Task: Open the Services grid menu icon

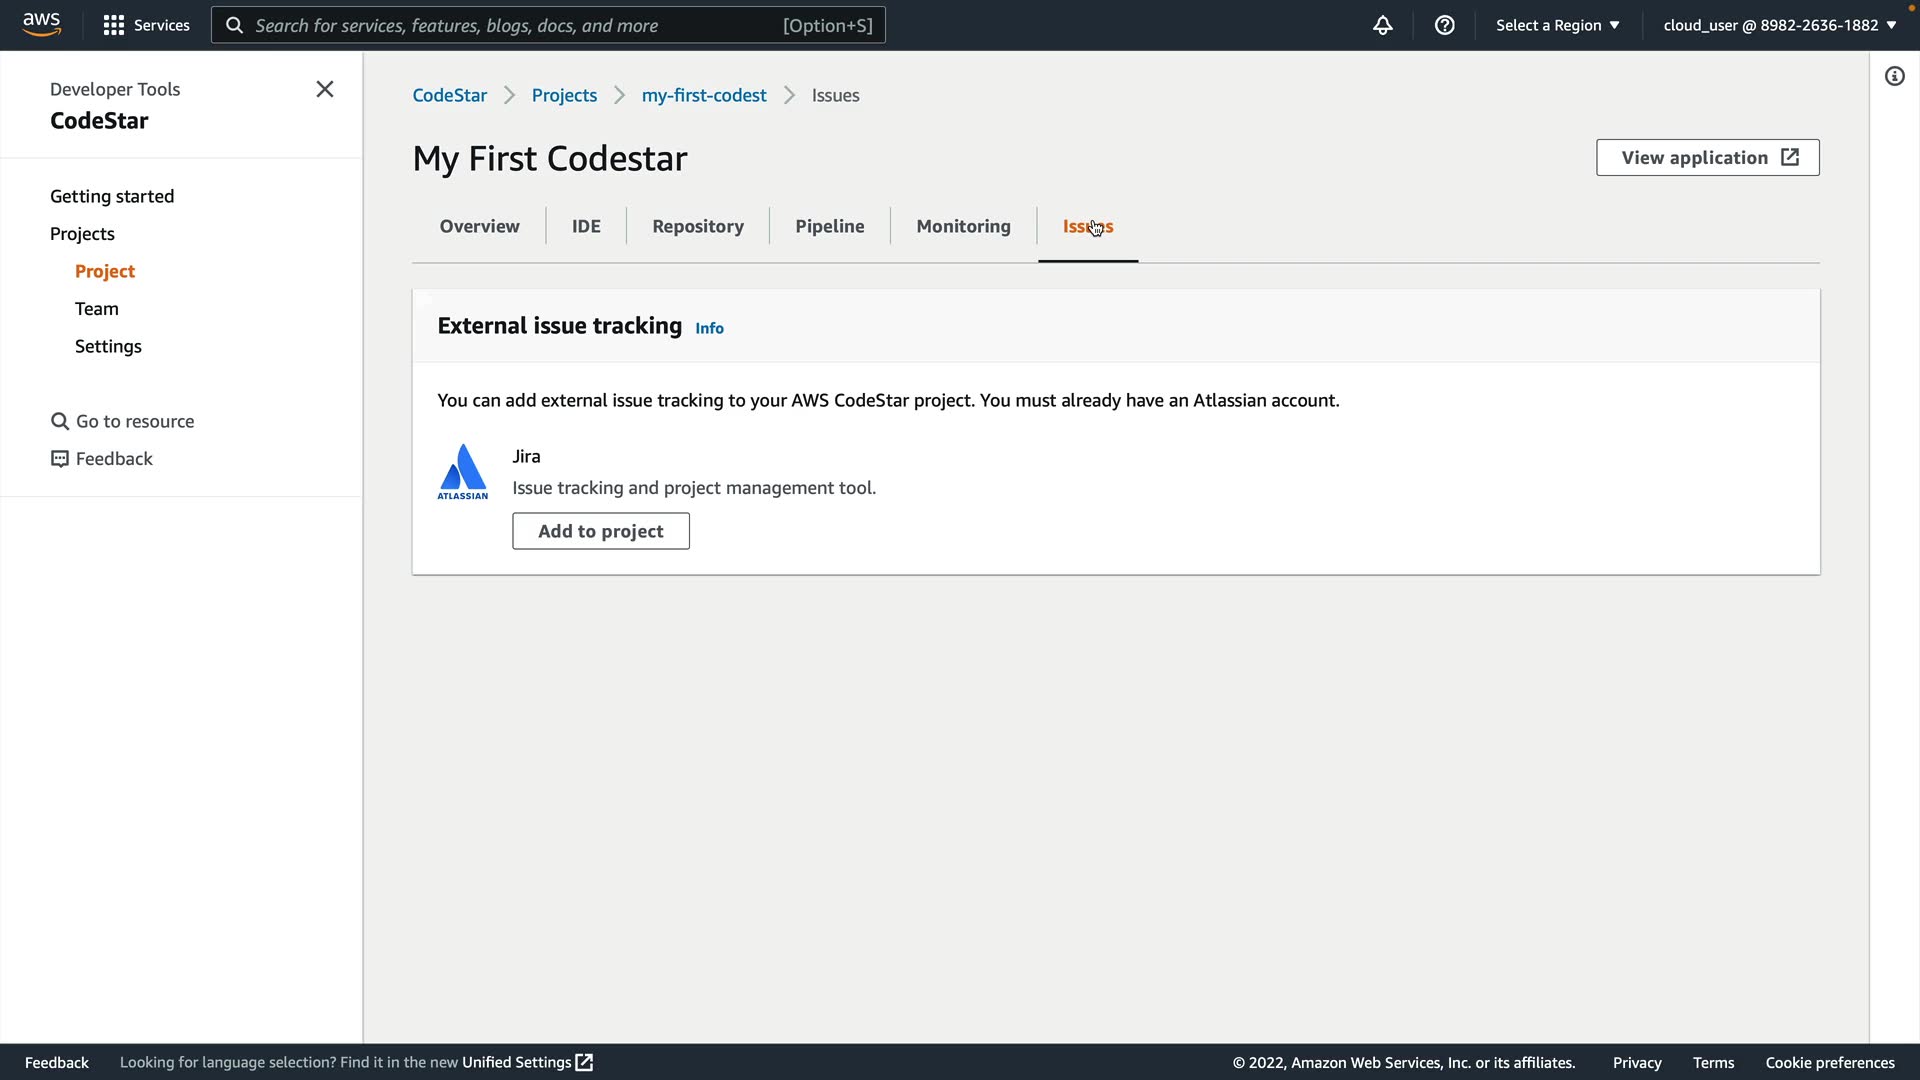Action: (114, 25)
